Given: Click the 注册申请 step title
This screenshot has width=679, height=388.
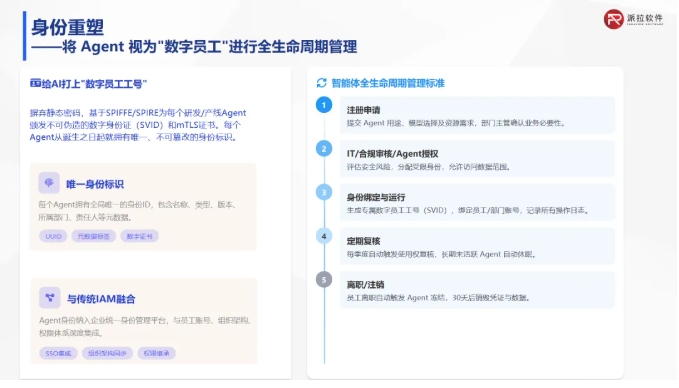Looking at the screenshot, I should 363,110.
